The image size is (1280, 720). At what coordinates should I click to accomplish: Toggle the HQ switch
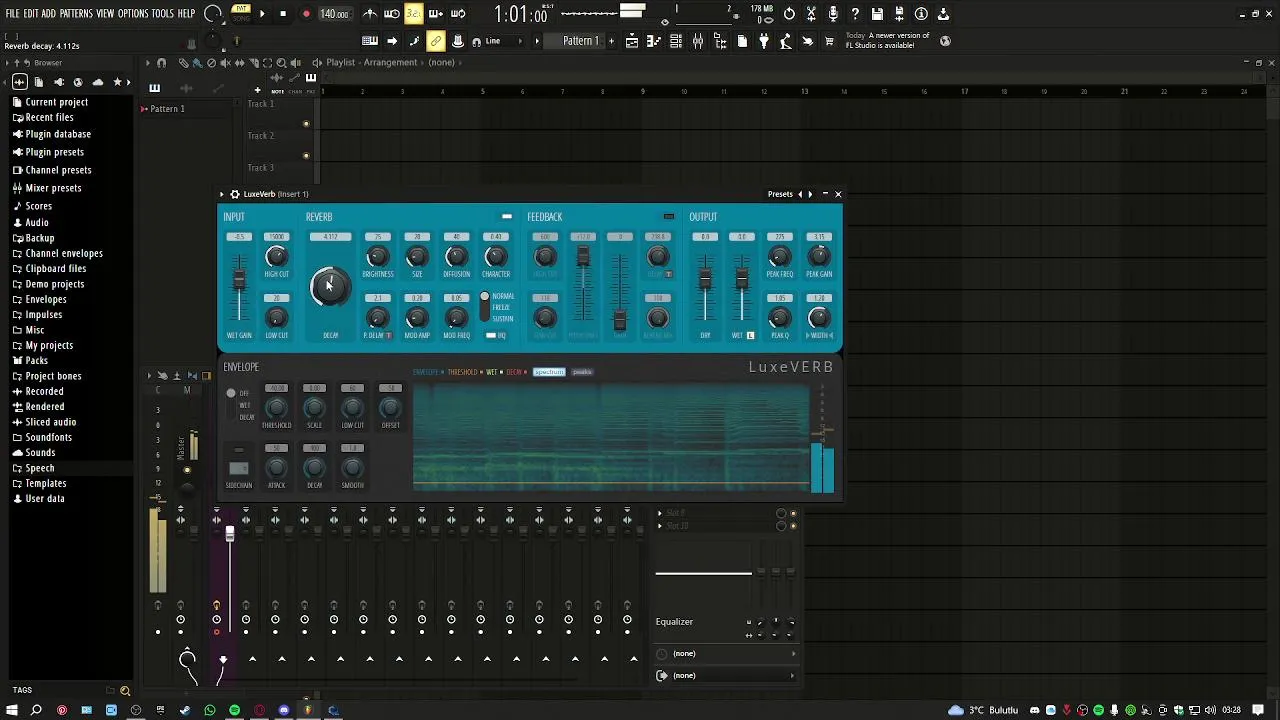(491, 335)
